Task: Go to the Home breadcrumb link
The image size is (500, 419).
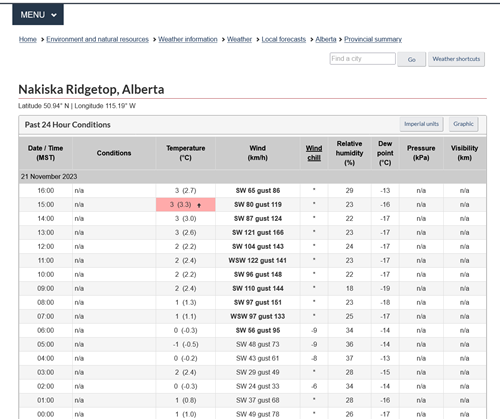Action: coord(28,39)
